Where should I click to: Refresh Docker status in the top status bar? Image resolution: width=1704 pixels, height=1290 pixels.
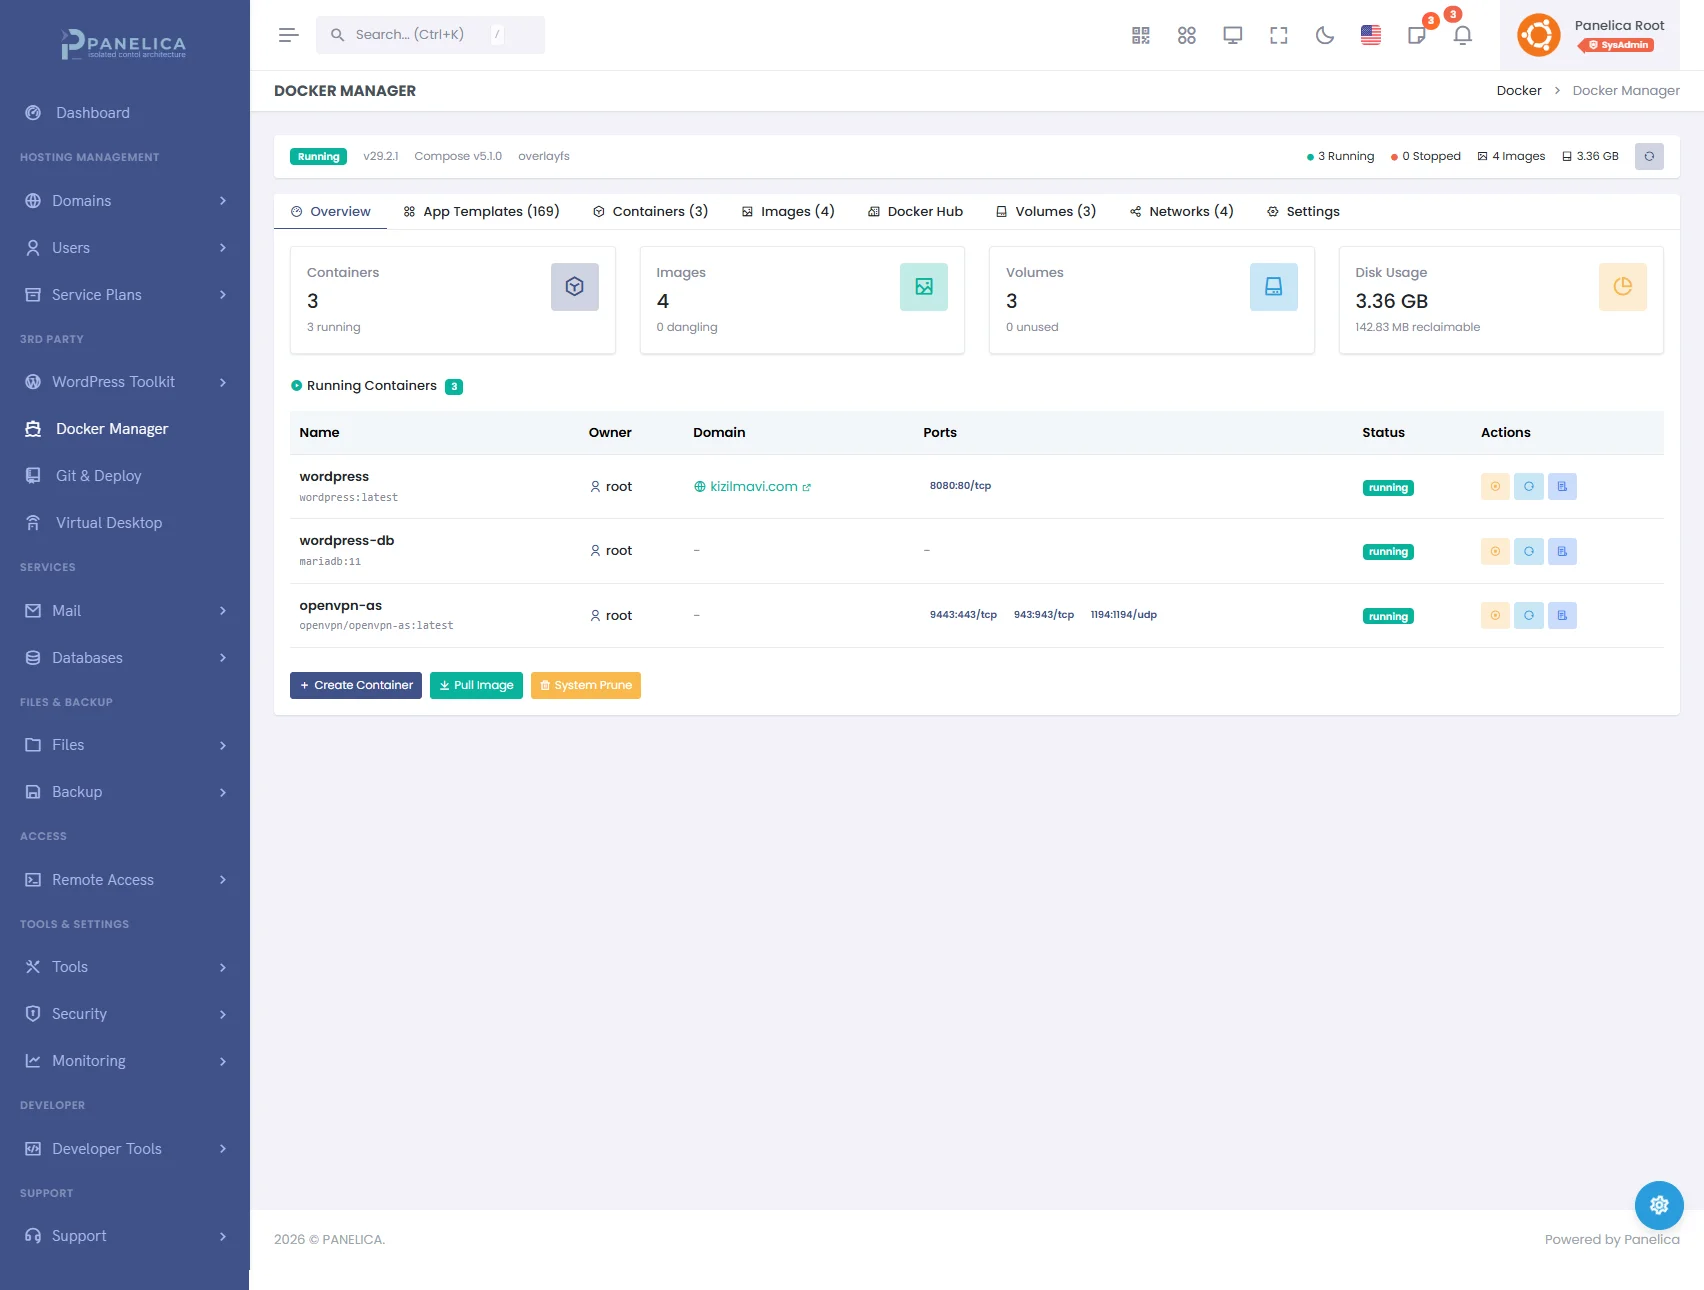pyautogui.click(x=1649, y=157)
